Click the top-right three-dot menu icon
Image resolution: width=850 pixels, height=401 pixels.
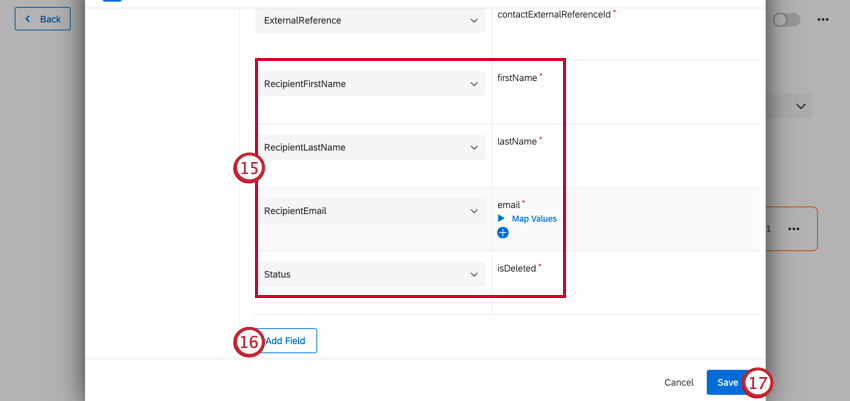(823, 20)
